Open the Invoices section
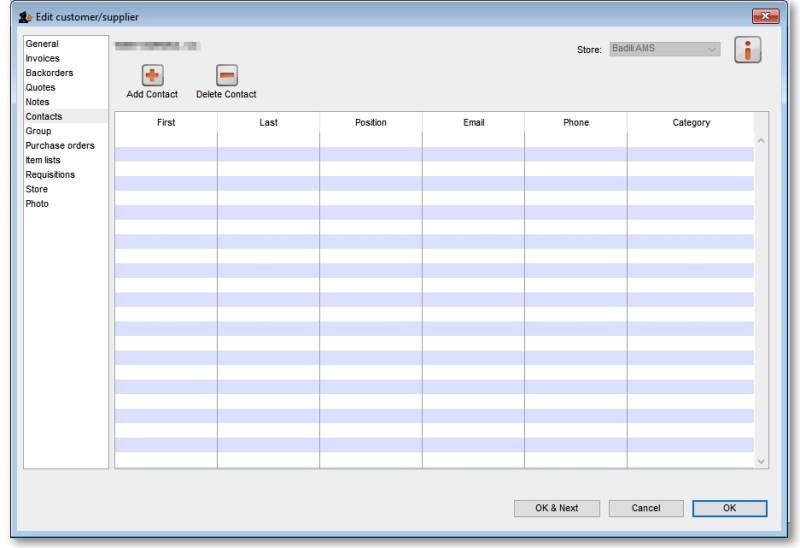The image size is (800, 548). (x=43, y=59)
